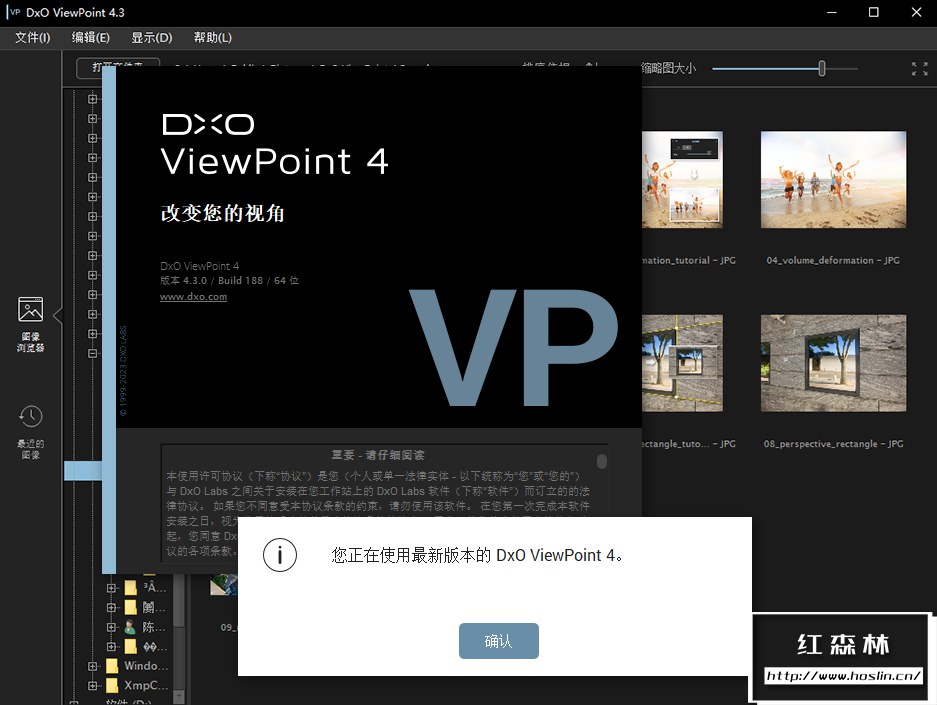Select the 04_volume_deformation JPG thumbnail
Image resolution: width=937 pixels, height=705 pixels.
(833, 180)
